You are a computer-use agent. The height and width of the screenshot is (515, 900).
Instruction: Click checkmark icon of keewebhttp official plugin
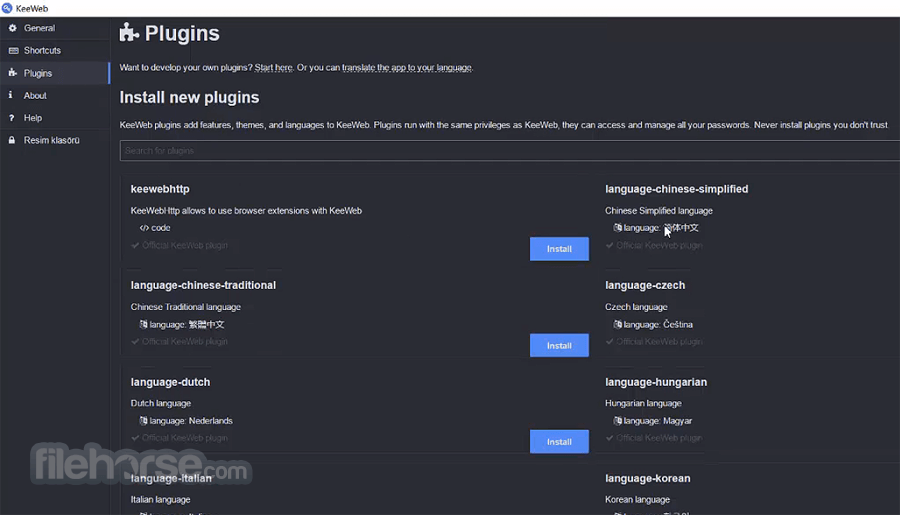click(x=135, y=245)
